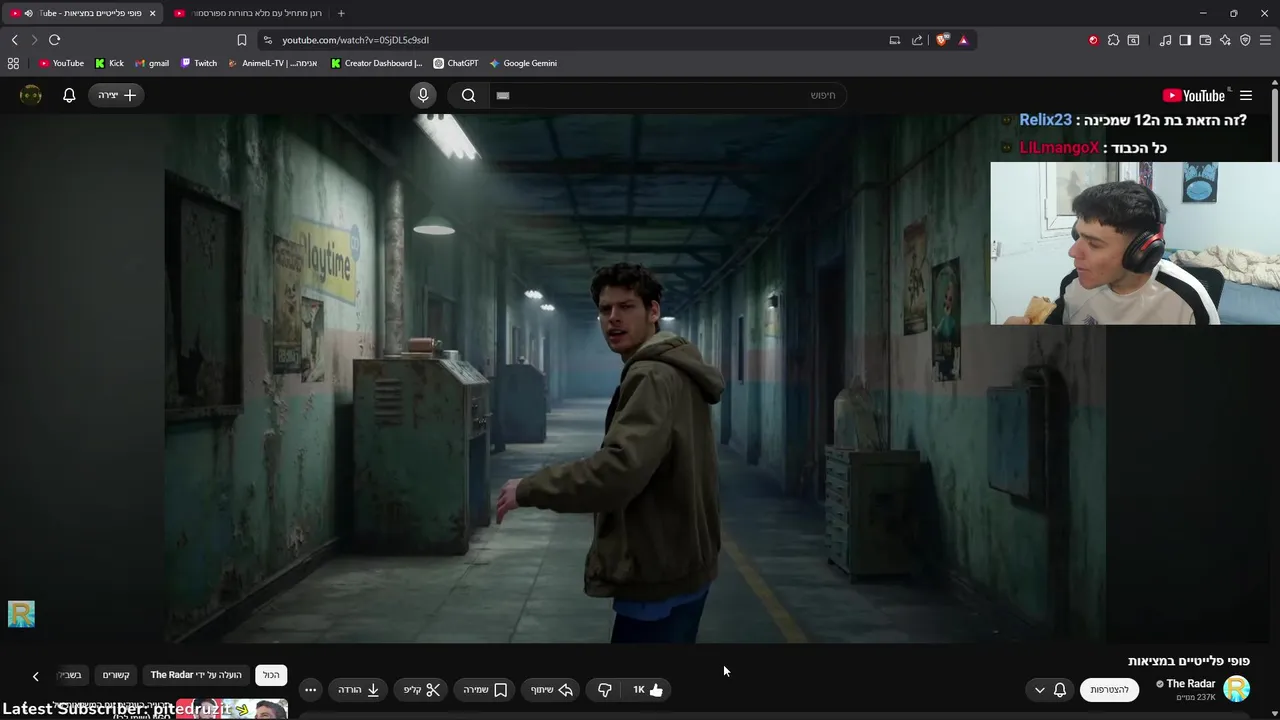Select the הכול filter chip
This screenshot has width=1280, height=720.
tap(271, 675)
